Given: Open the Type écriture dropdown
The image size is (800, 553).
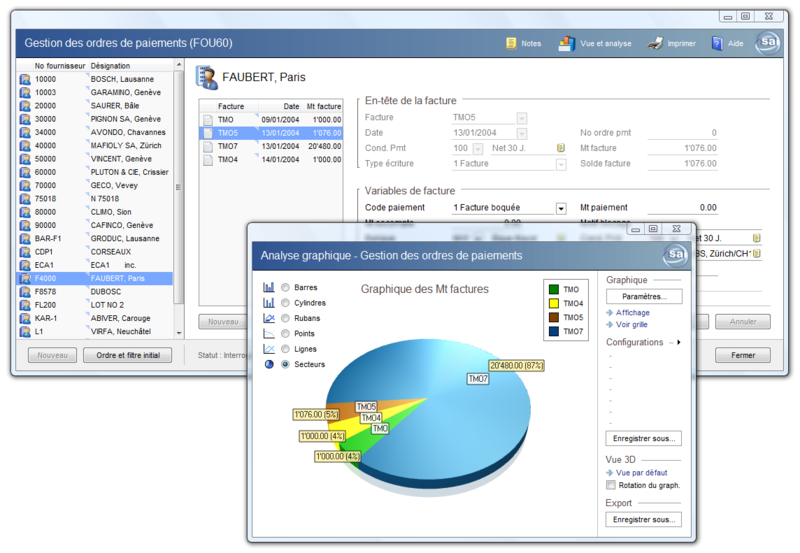Looking at the screenshot, I should pyautogui.click(x=521, y=163).
